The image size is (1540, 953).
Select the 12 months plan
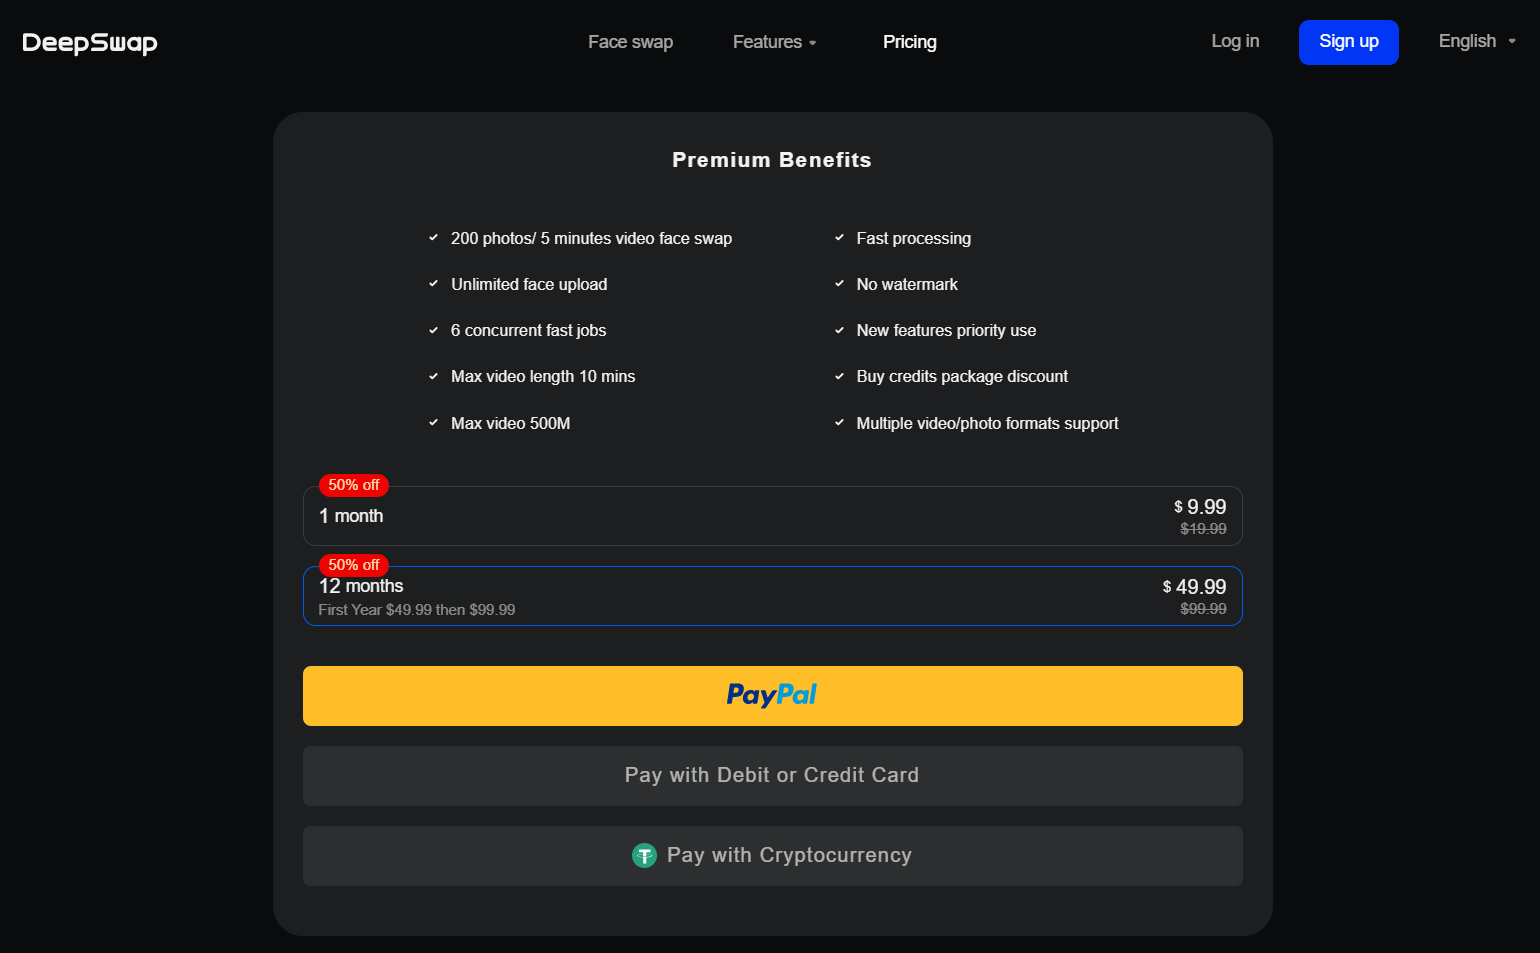pyautogui.click(x=700, y=597)
